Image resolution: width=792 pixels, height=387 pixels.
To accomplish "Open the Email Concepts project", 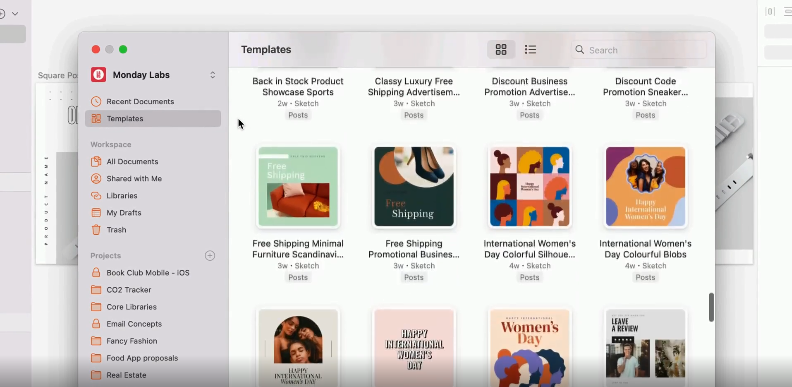I will pyautogui.click(x=153, y=324).
